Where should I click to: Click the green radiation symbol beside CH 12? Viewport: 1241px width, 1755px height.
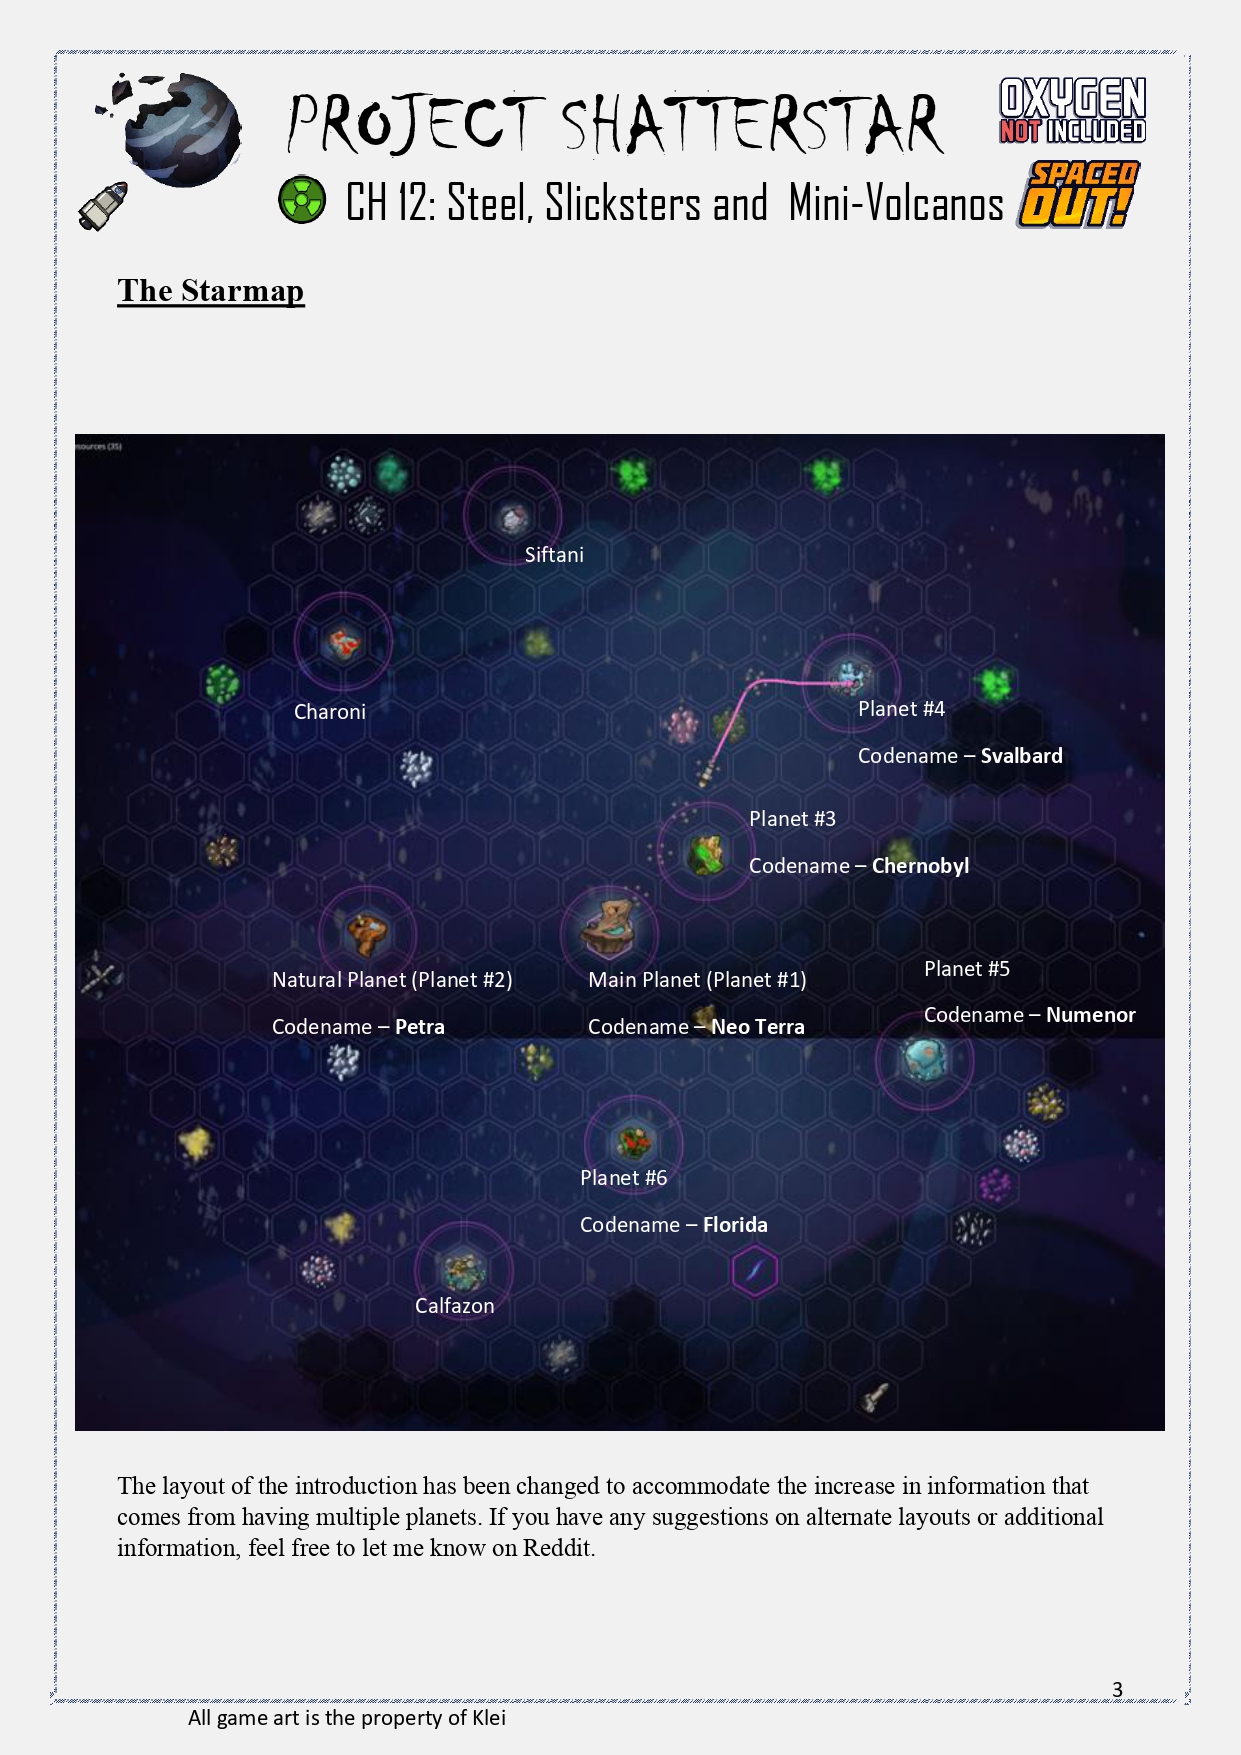(x=302, y=199)
